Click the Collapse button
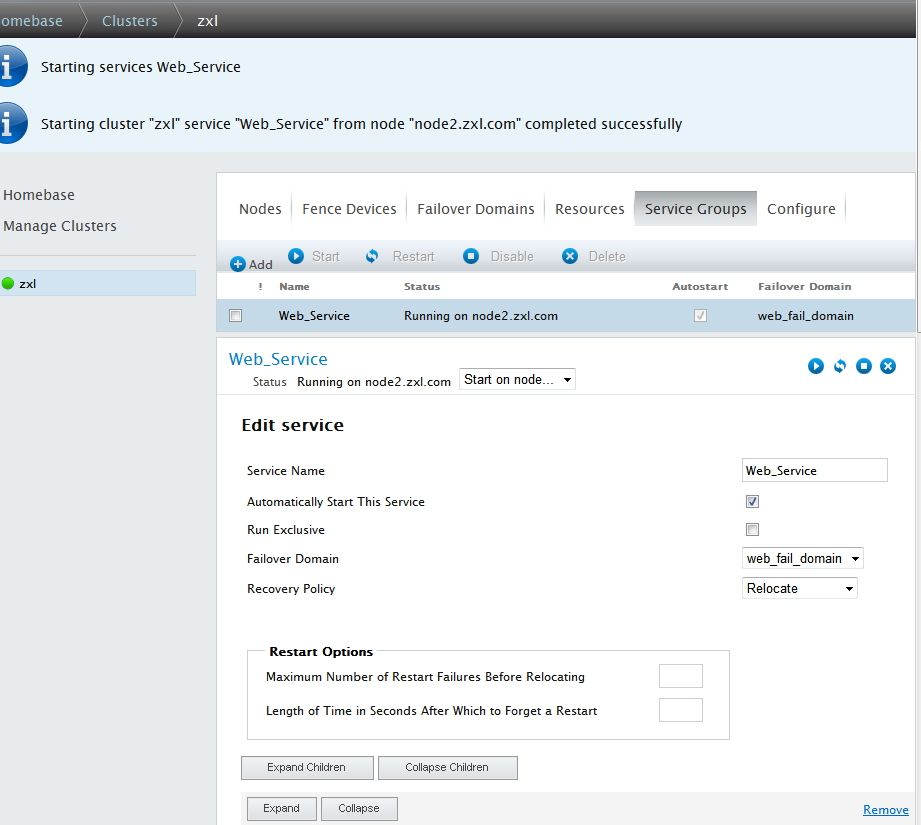The image size is (921, 825). coord(359,809)
